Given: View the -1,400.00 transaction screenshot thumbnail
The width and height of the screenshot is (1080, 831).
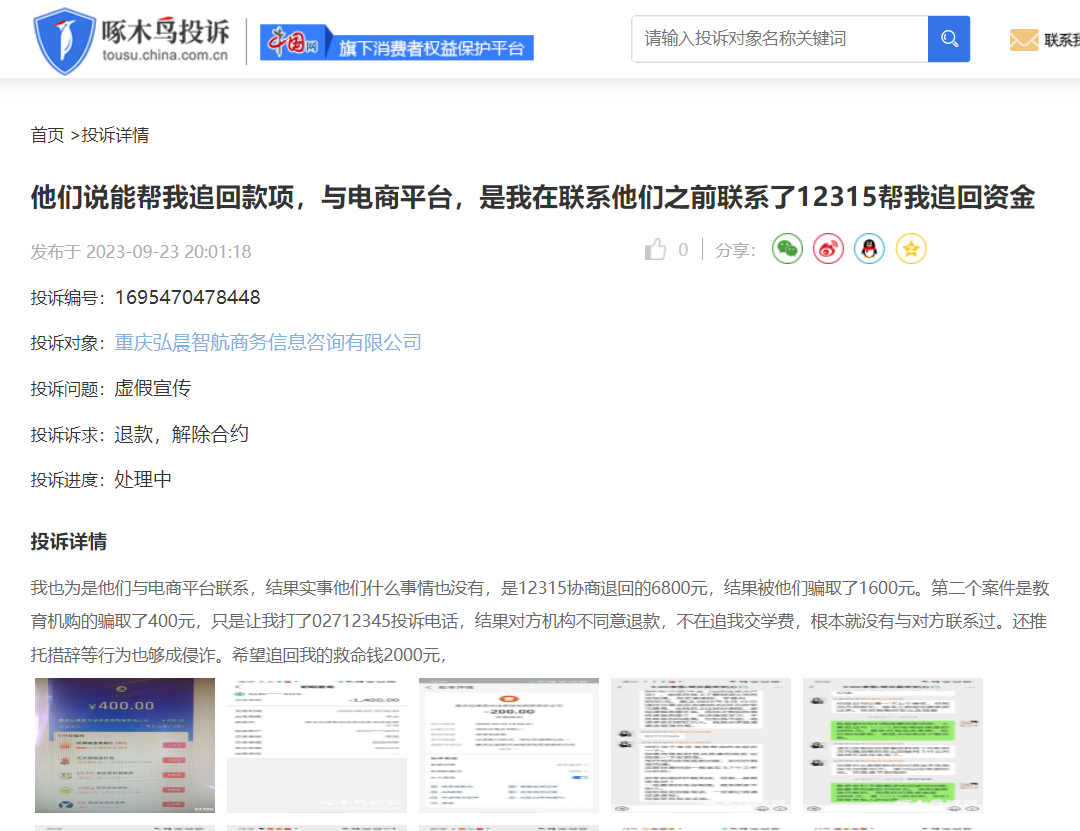Looking at the screenshot, I should [x=317, y=745].
